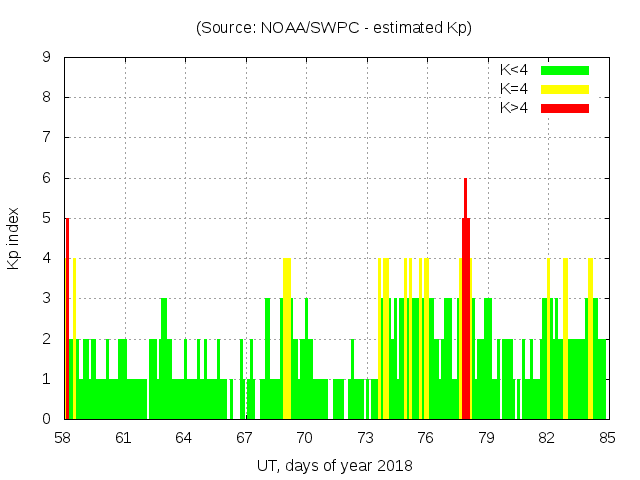
Task: Select the K>4 legend label text
Action: tap(516, 107)
